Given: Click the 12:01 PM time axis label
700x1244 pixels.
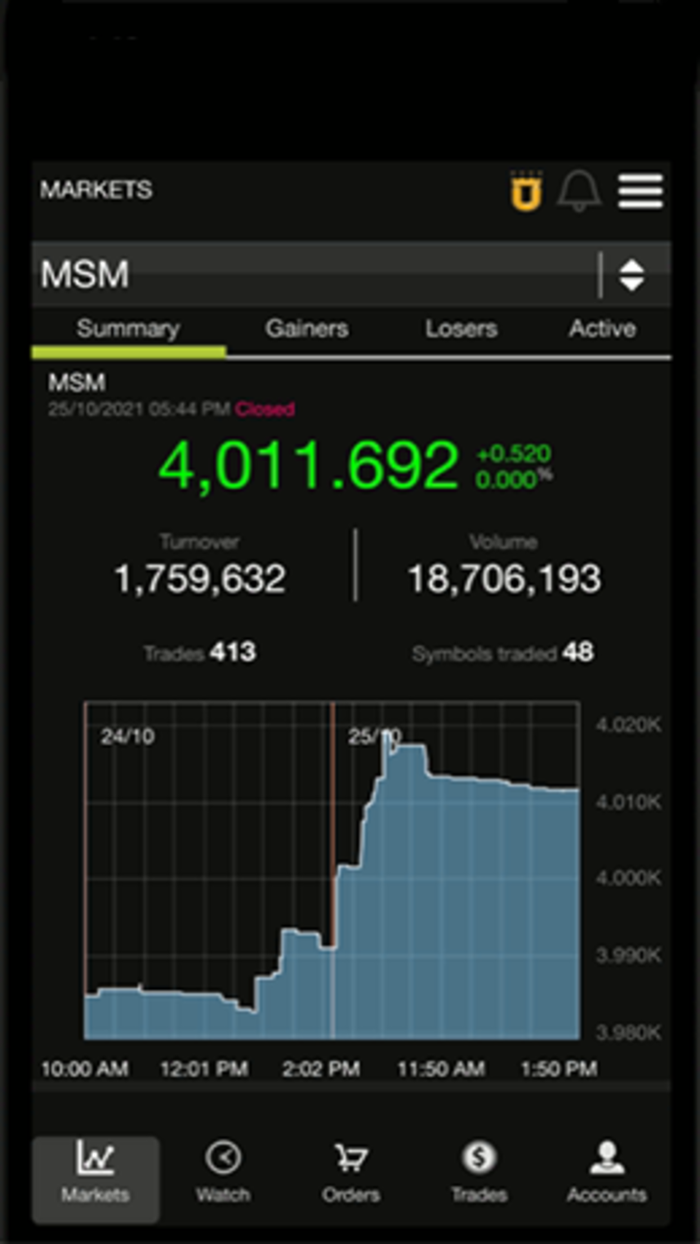Looking at the screenshot, I should pyautogui.click(x=204, y=1069).
